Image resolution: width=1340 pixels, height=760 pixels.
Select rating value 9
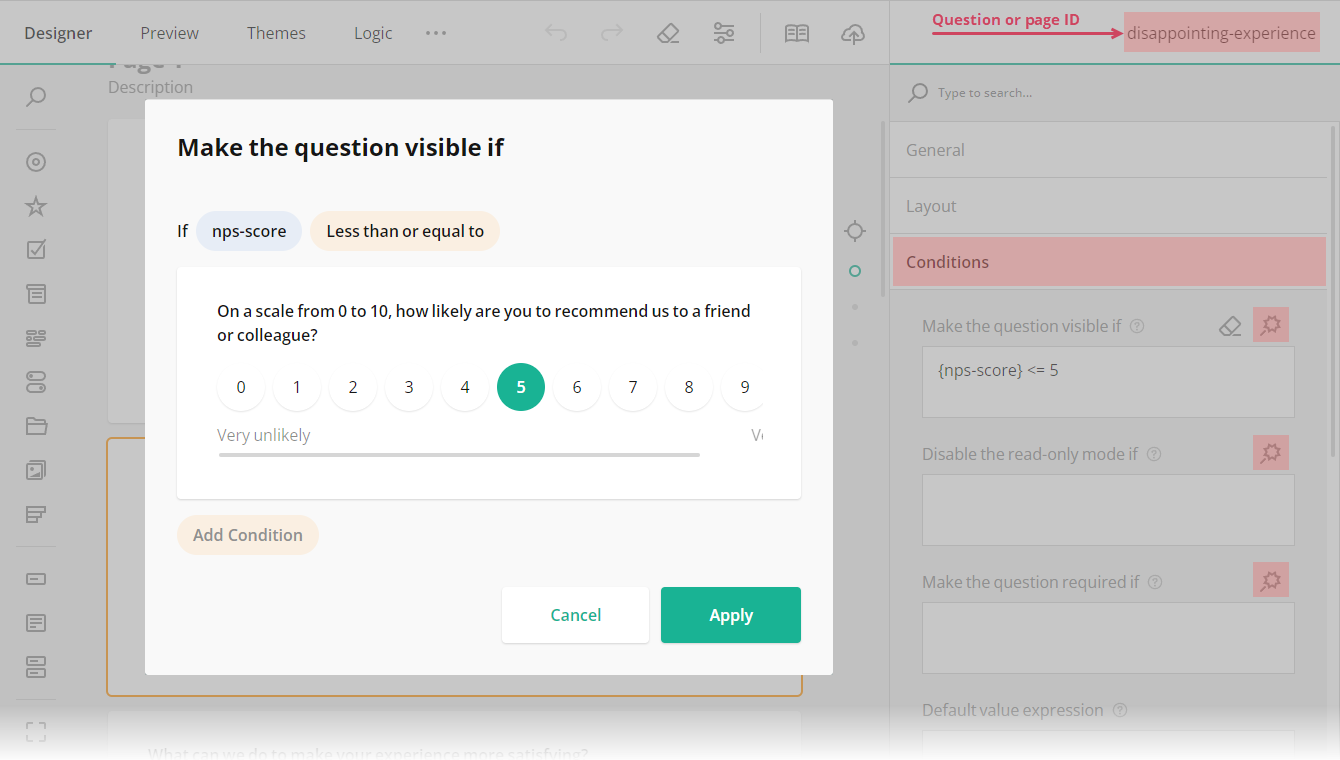tap(745, 387)
